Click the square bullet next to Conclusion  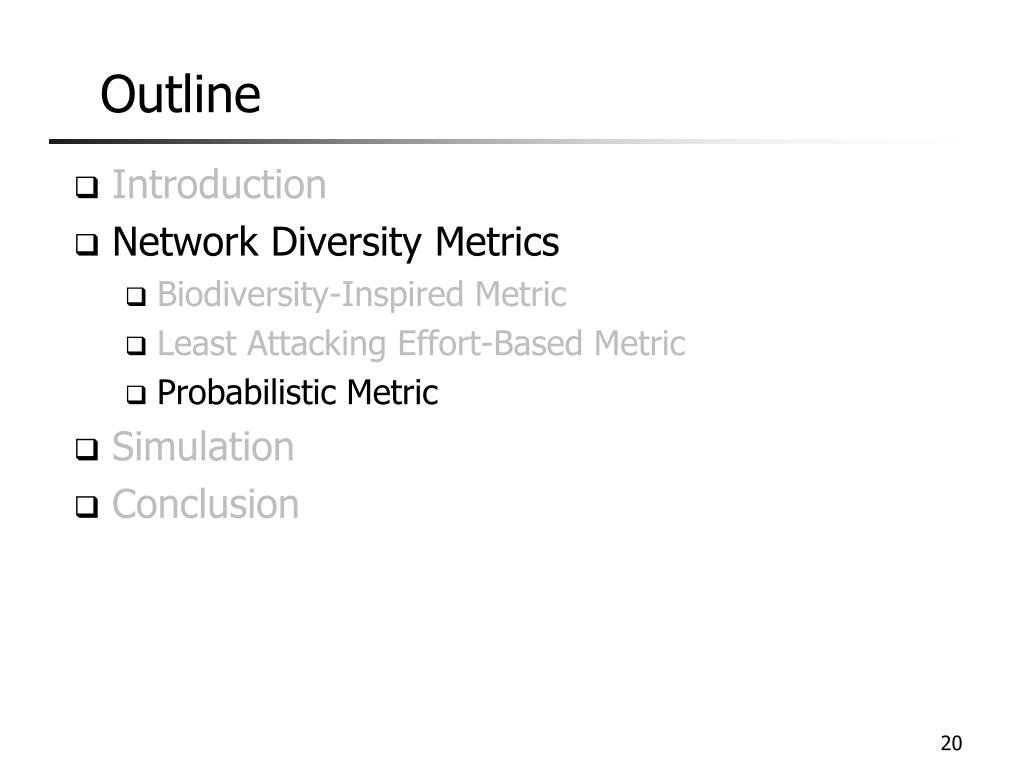click(x=87, y=506)
